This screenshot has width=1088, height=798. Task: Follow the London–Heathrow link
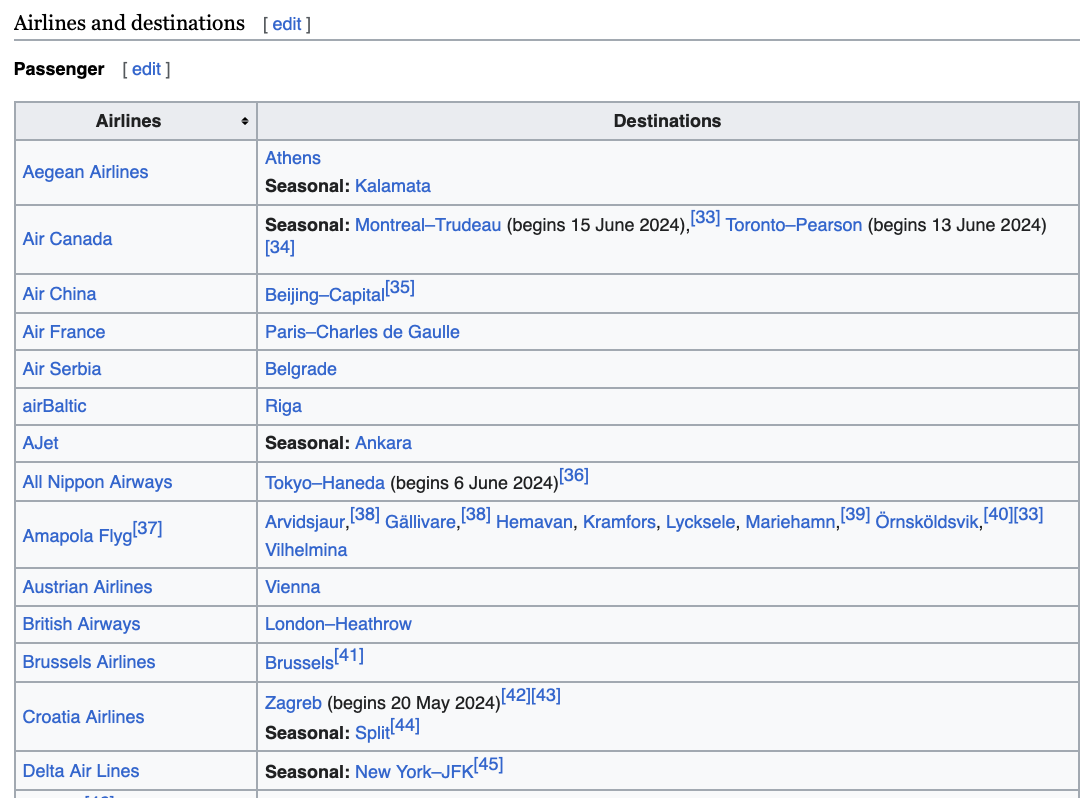[339, 624]
